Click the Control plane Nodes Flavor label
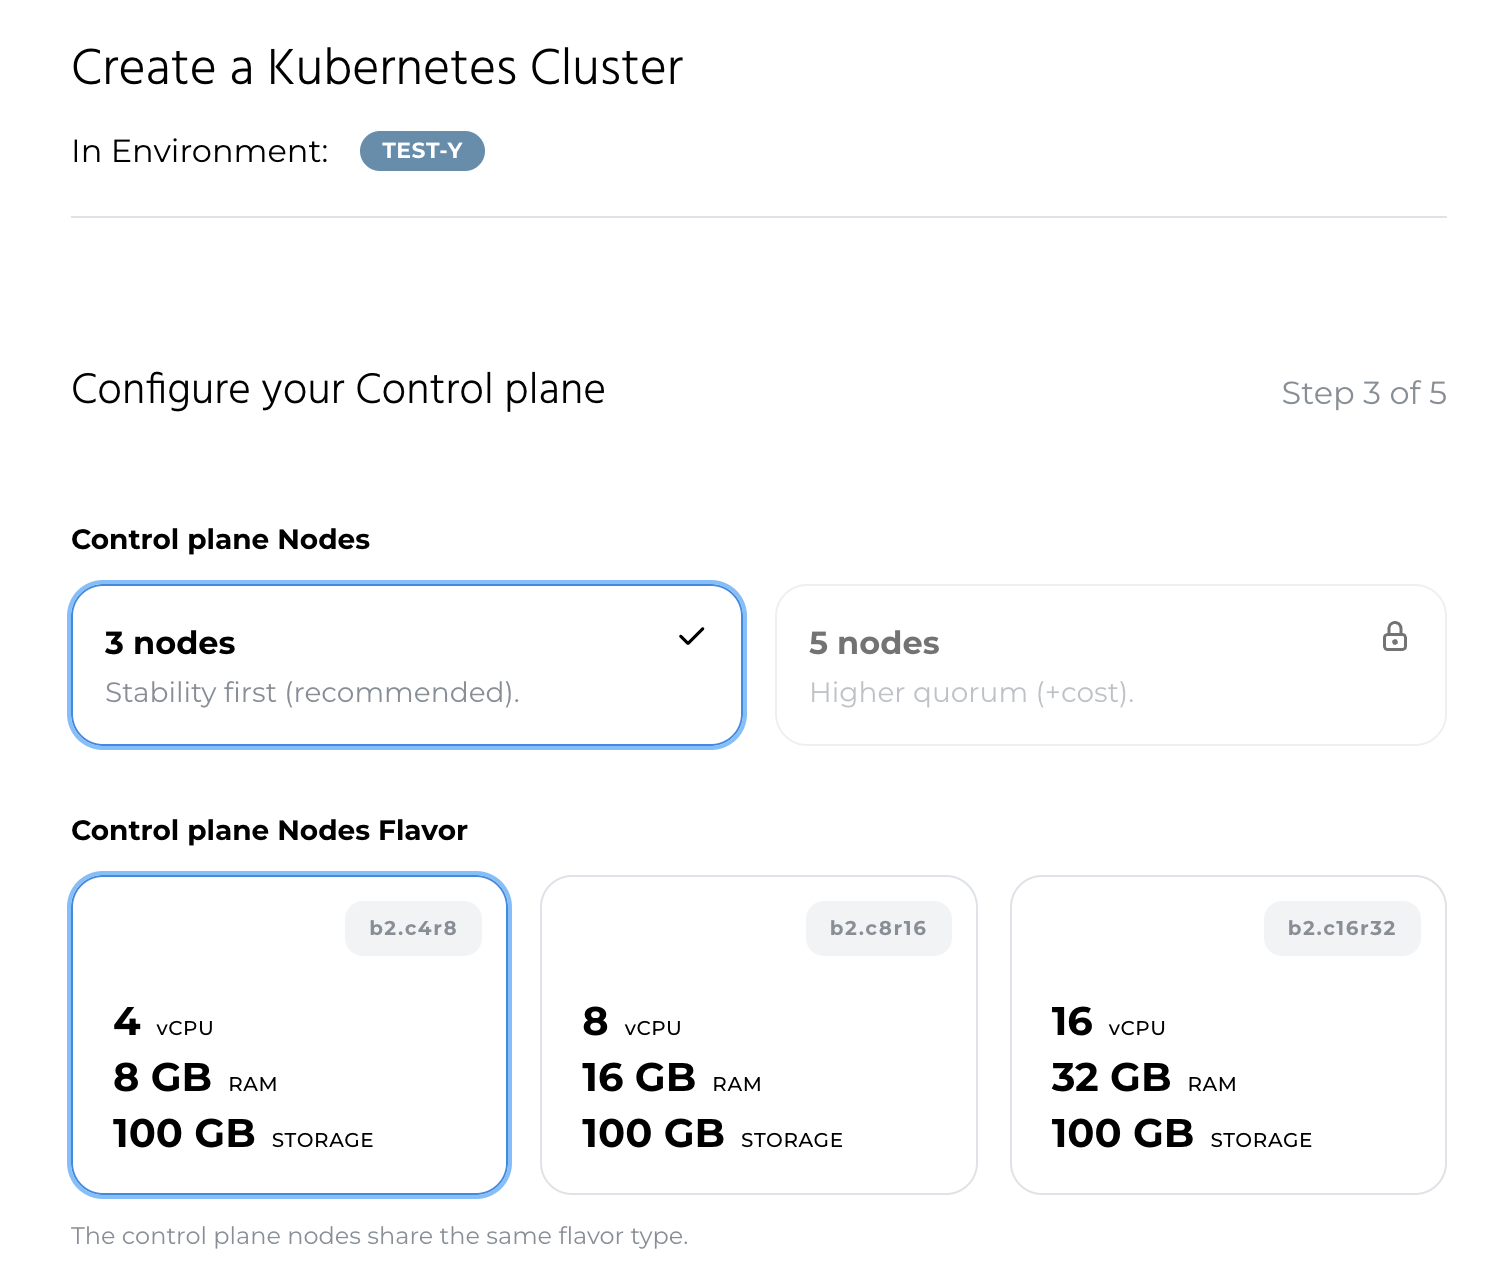 pos(269,830)
